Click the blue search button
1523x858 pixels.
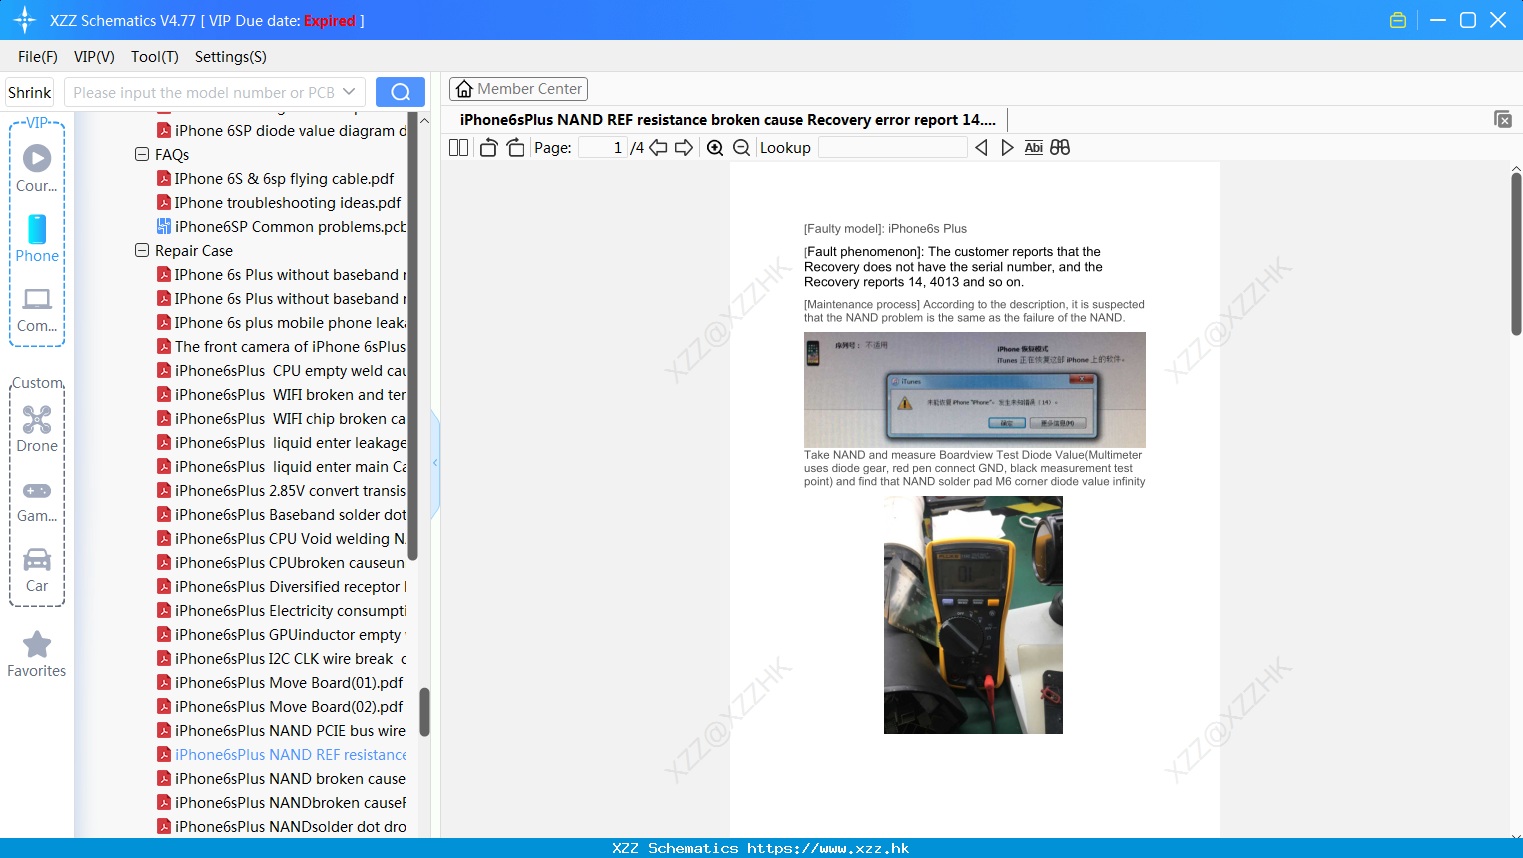click(x=400, y=92)
